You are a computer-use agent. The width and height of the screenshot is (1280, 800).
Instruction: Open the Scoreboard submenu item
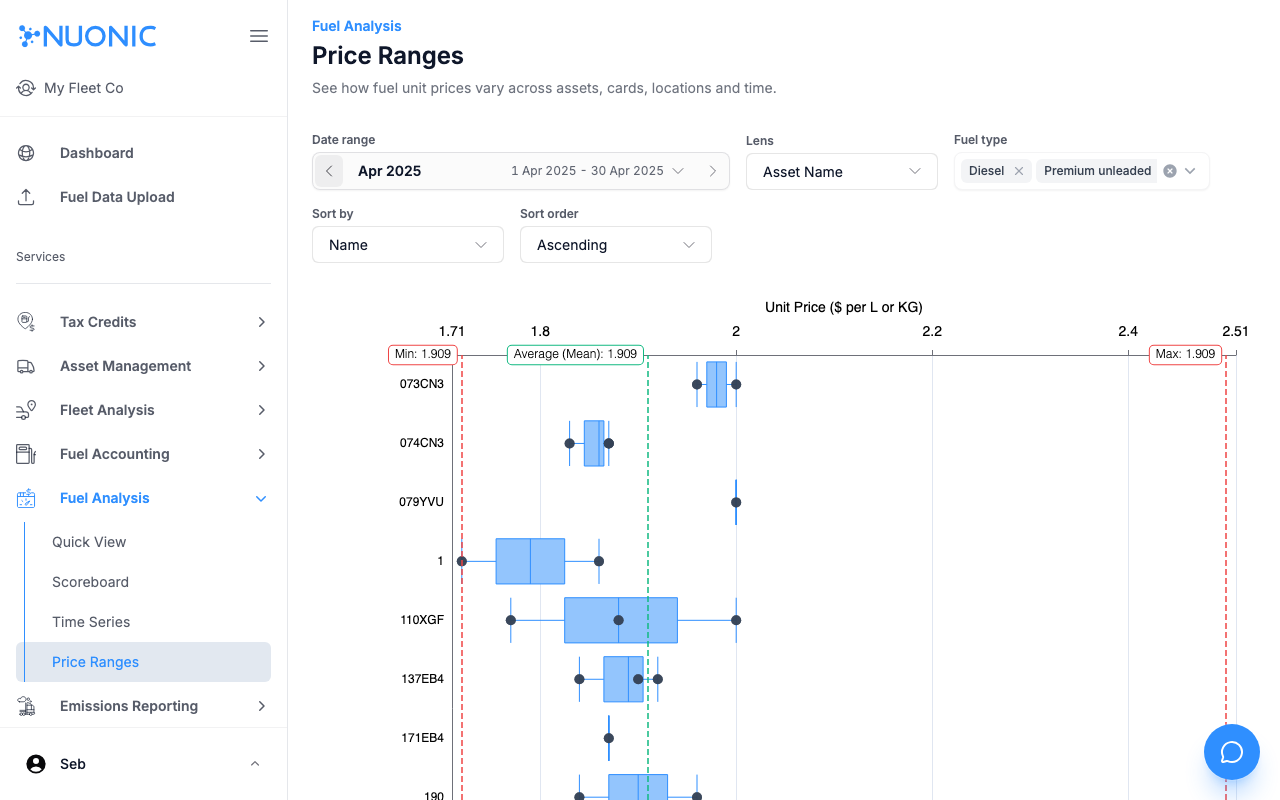coord(90,582)
